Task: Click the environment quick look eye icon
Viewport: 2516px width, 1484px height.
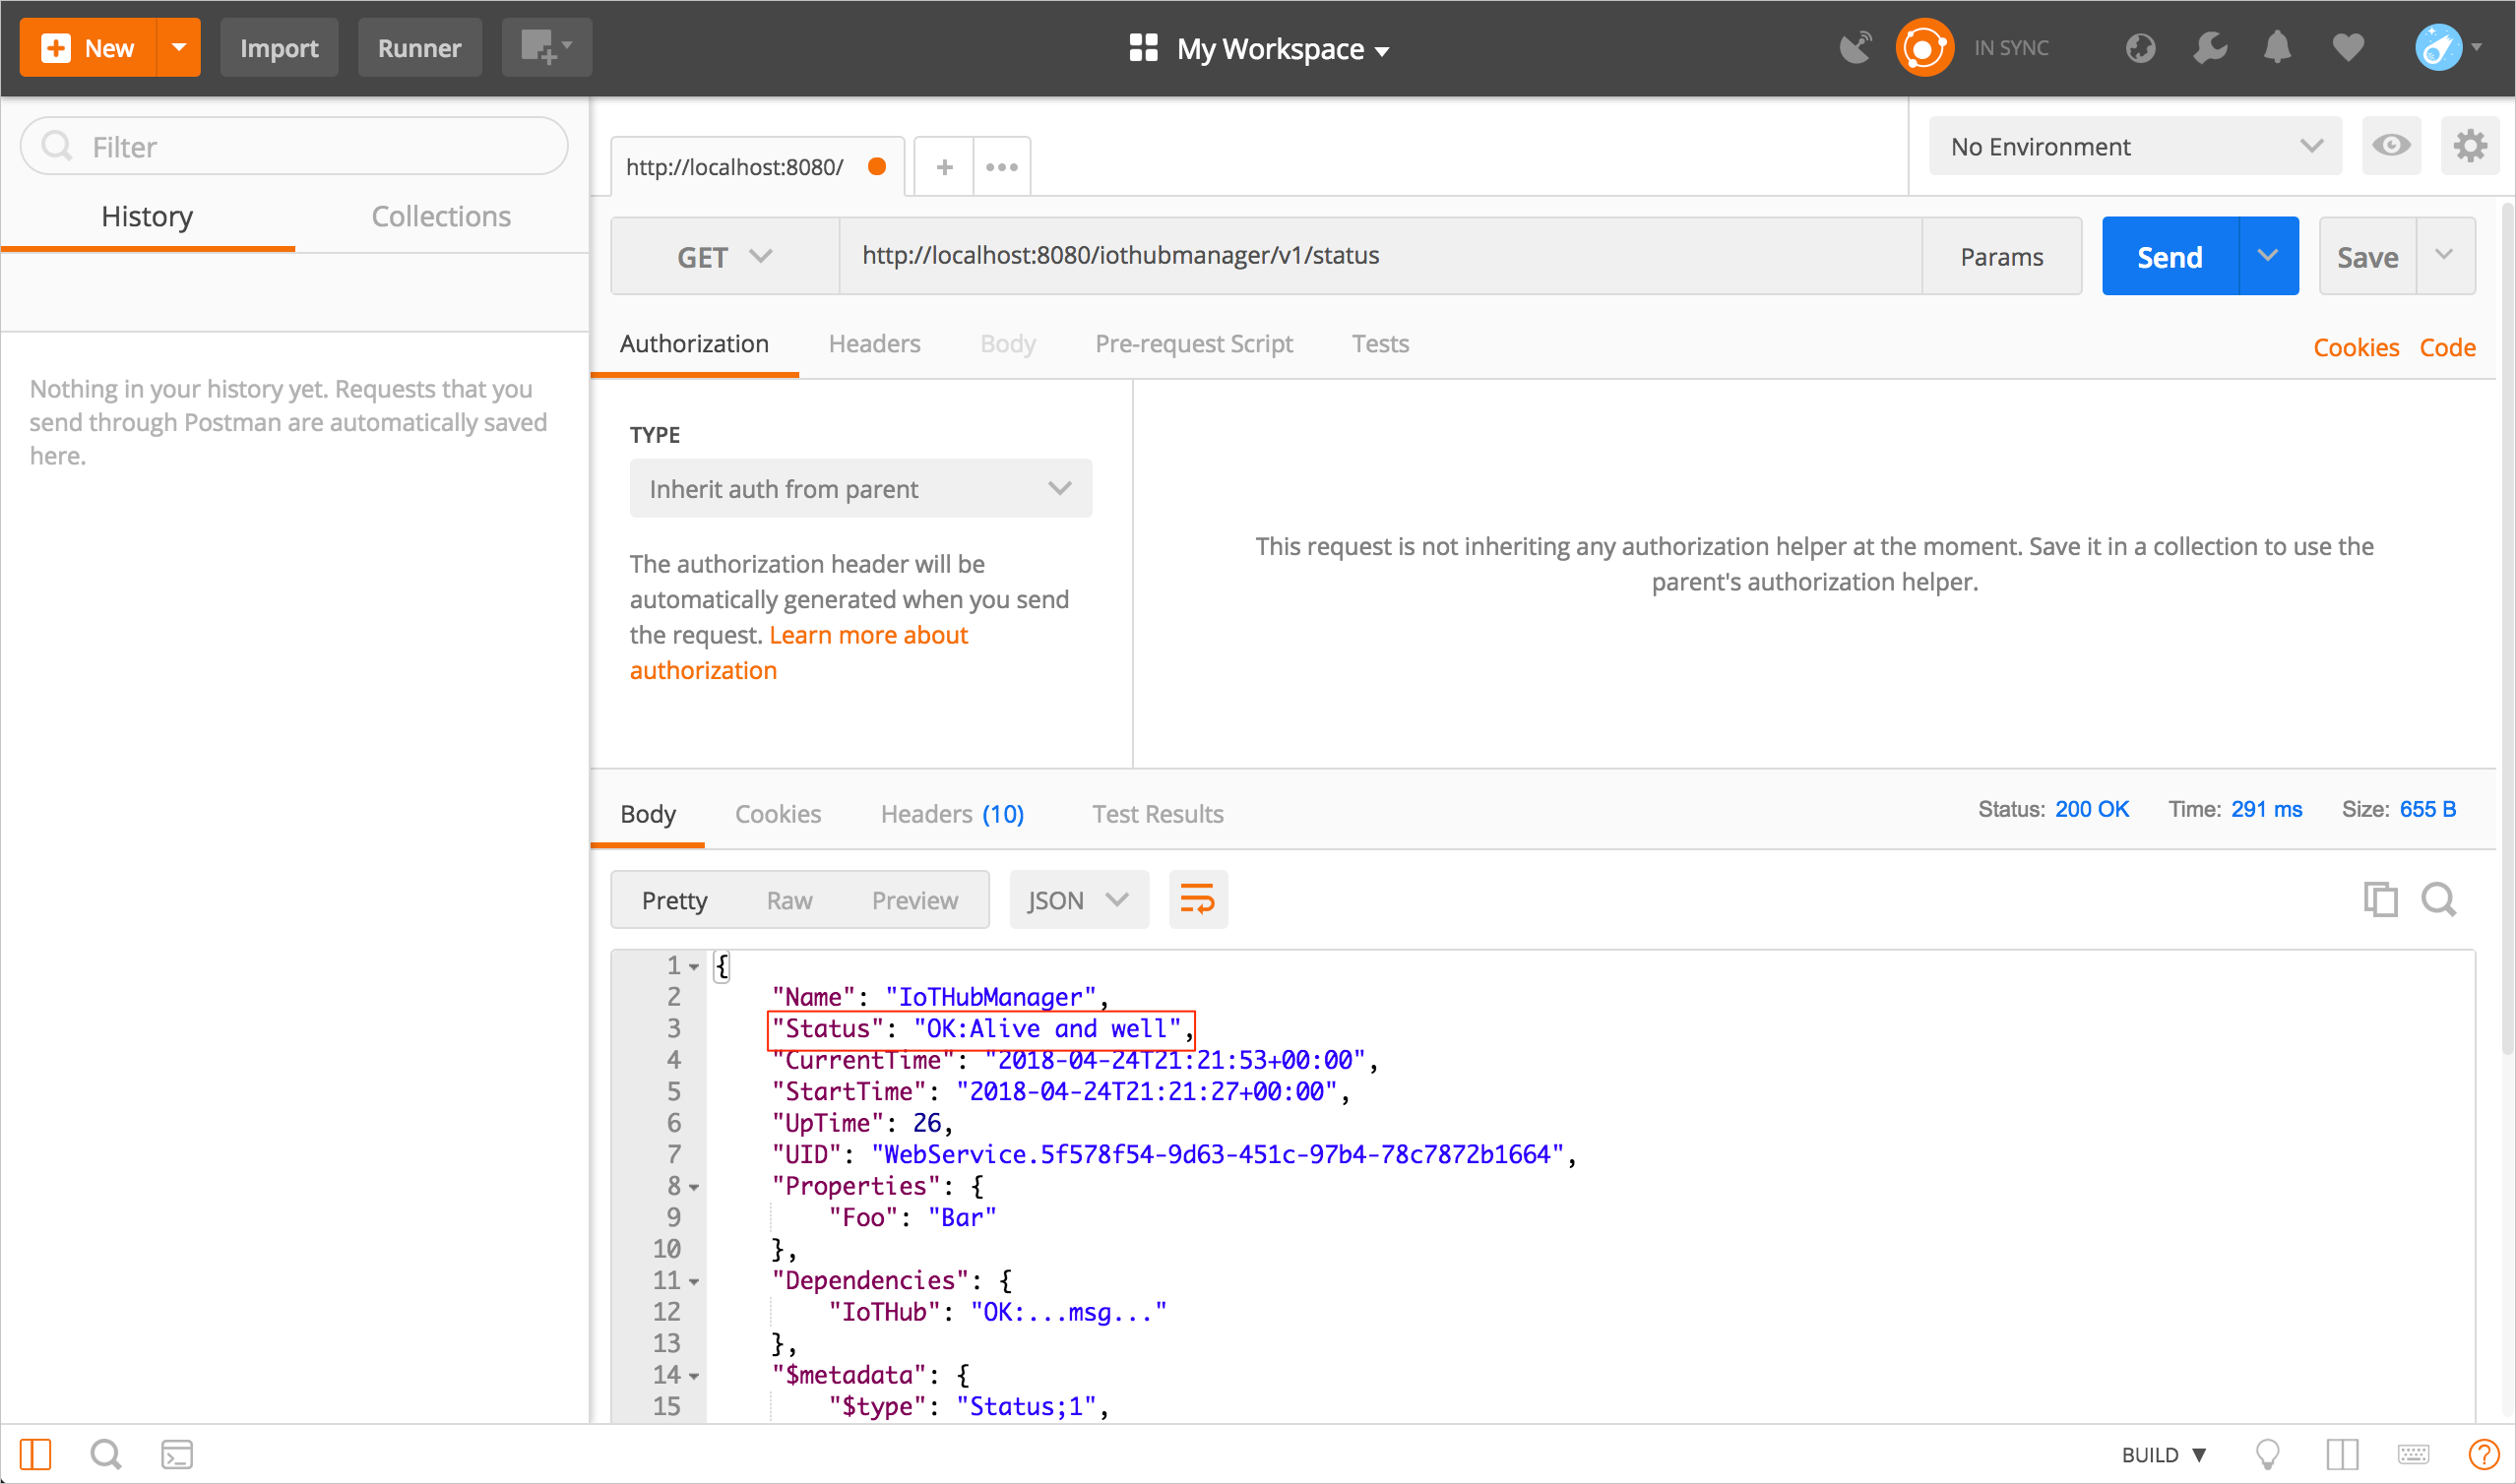Action: tap(2391, 146)
